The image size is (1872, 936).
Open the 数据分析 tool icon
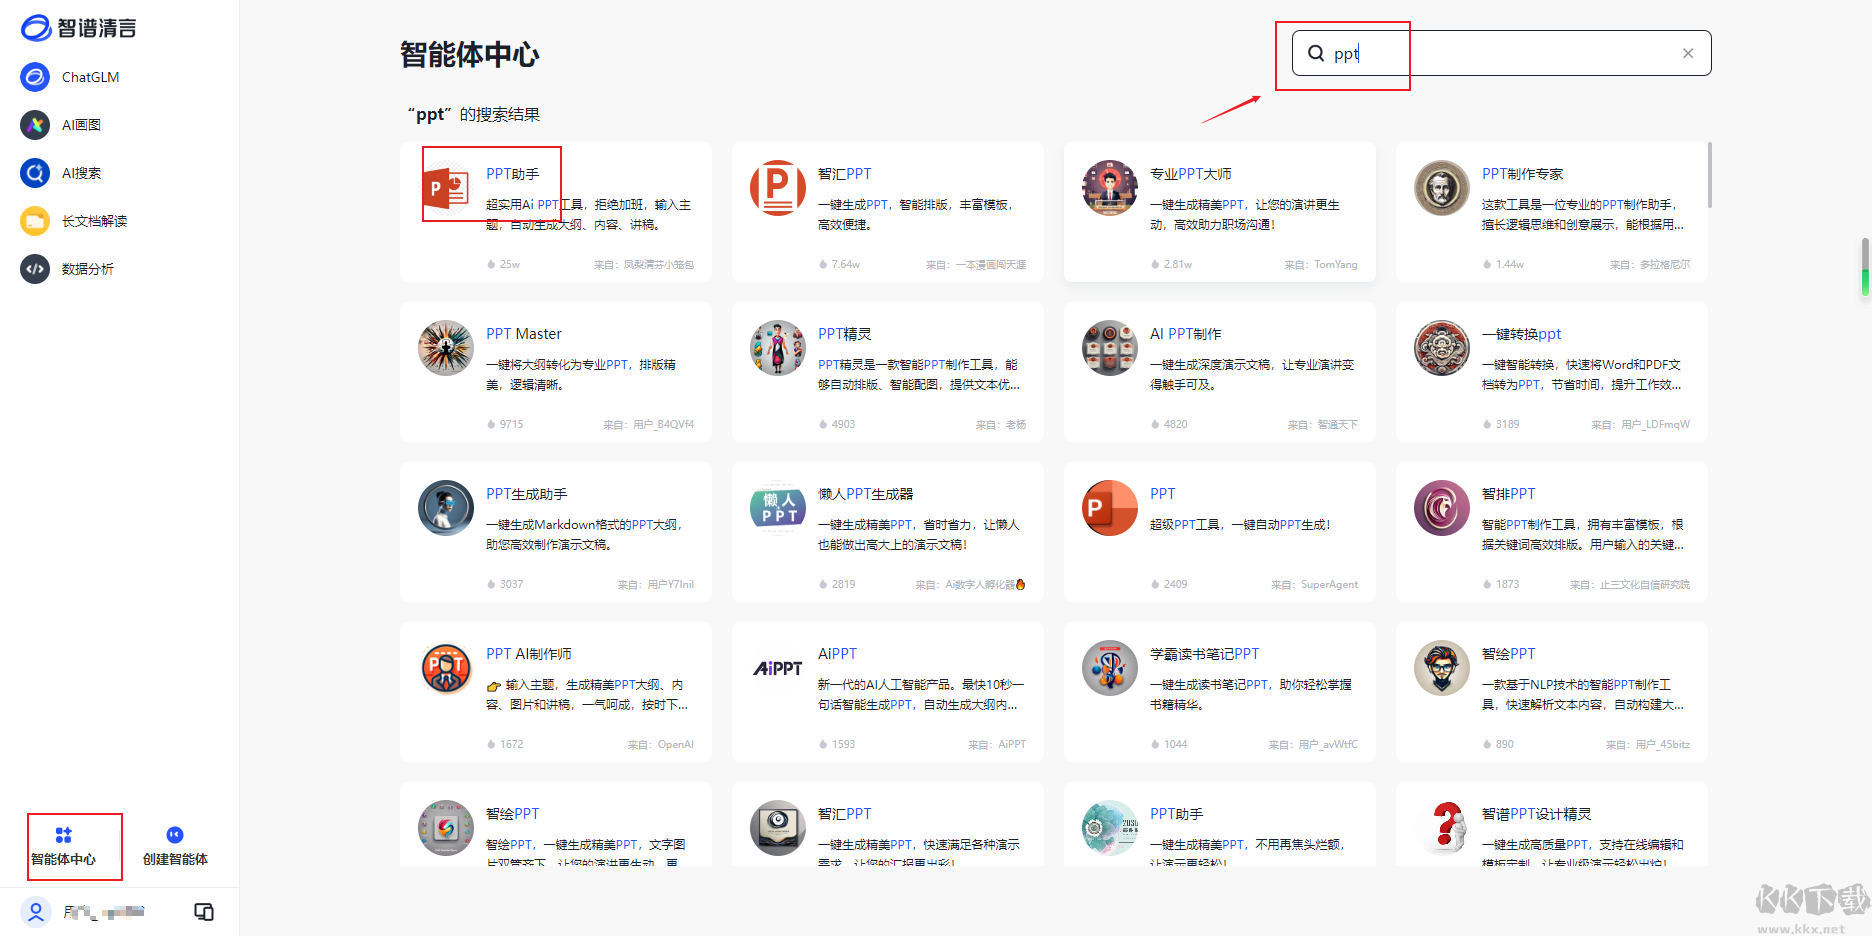coord(35,268)
